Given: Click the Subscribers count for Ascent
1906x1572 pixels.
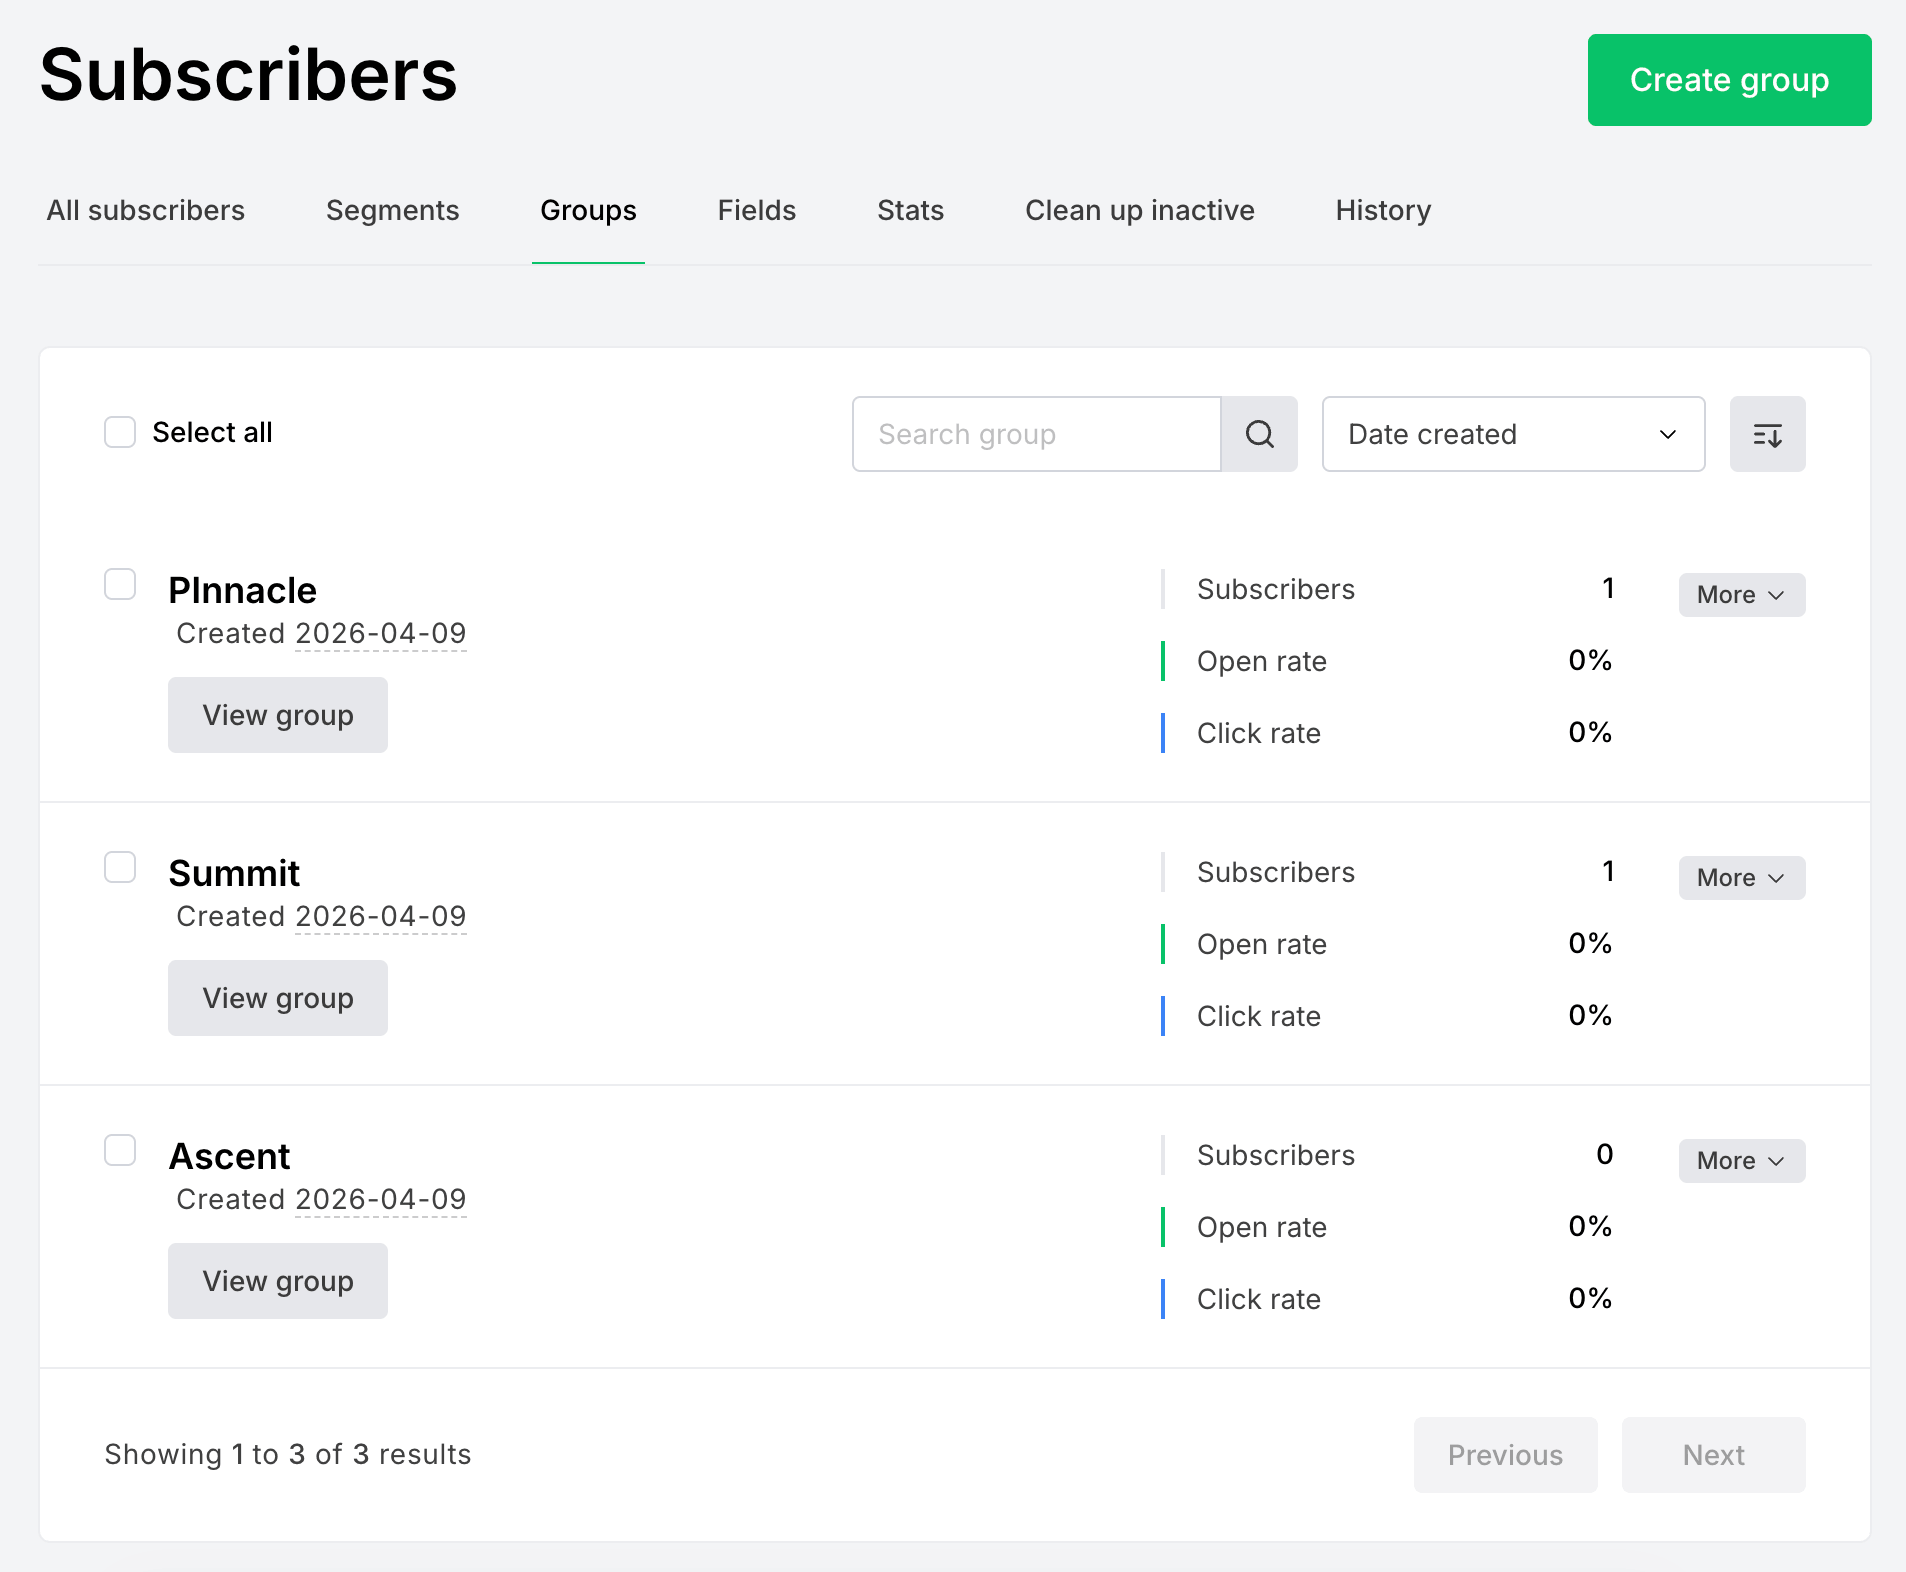Looking at the screenshot, I should click(1604, 1154).
